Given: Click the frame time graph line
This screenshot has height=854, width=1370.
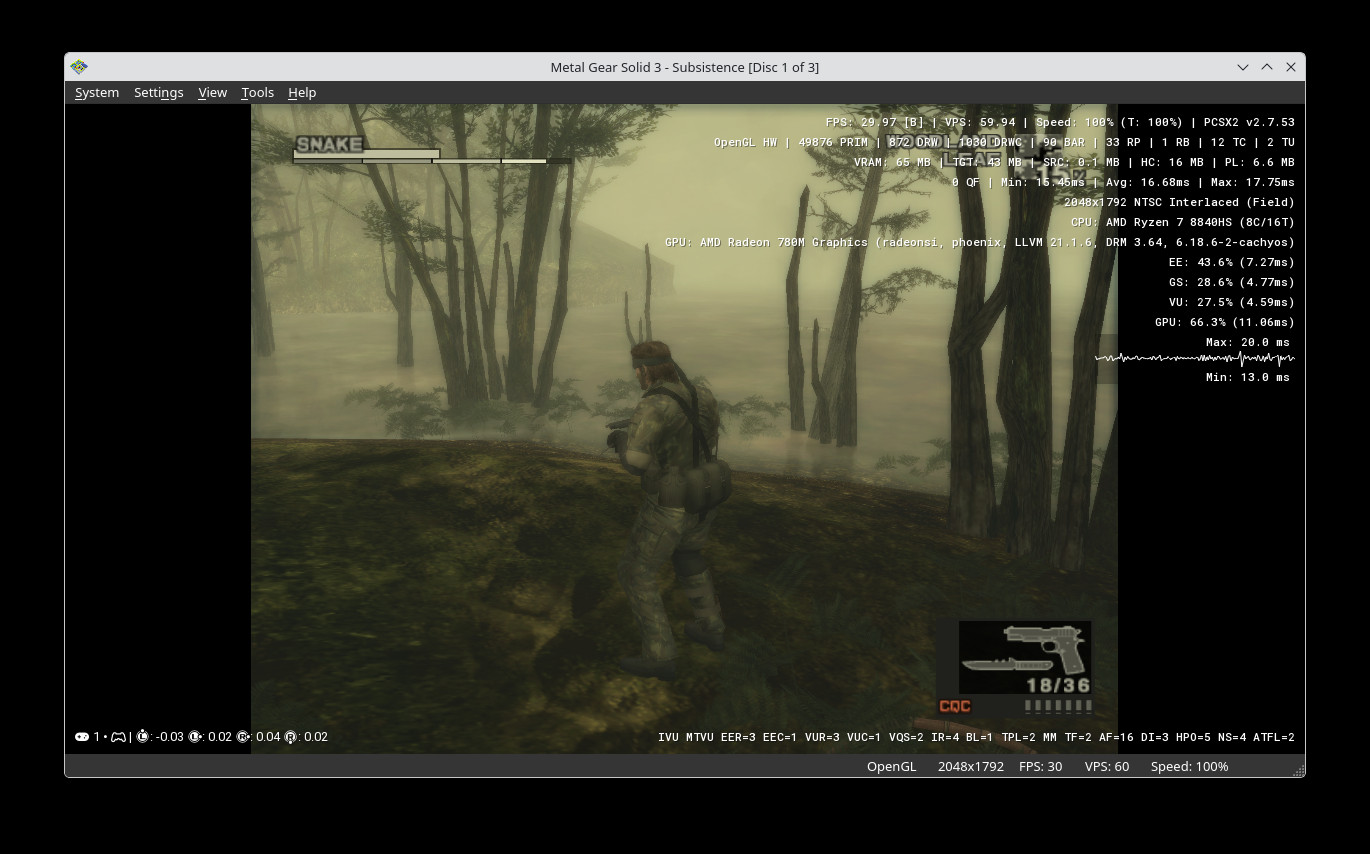Looking at the screenshot, I should tap(1194, 358).
